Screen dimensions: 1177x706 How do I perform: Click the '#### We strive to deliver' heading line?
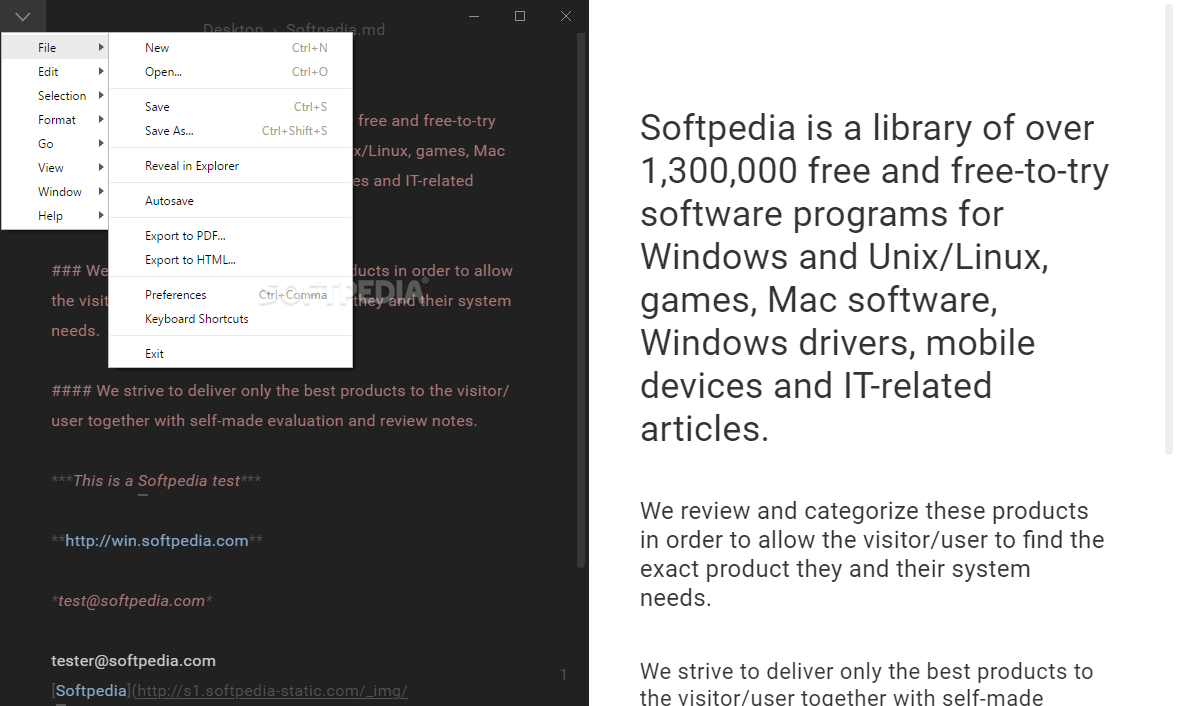[280, 406]
